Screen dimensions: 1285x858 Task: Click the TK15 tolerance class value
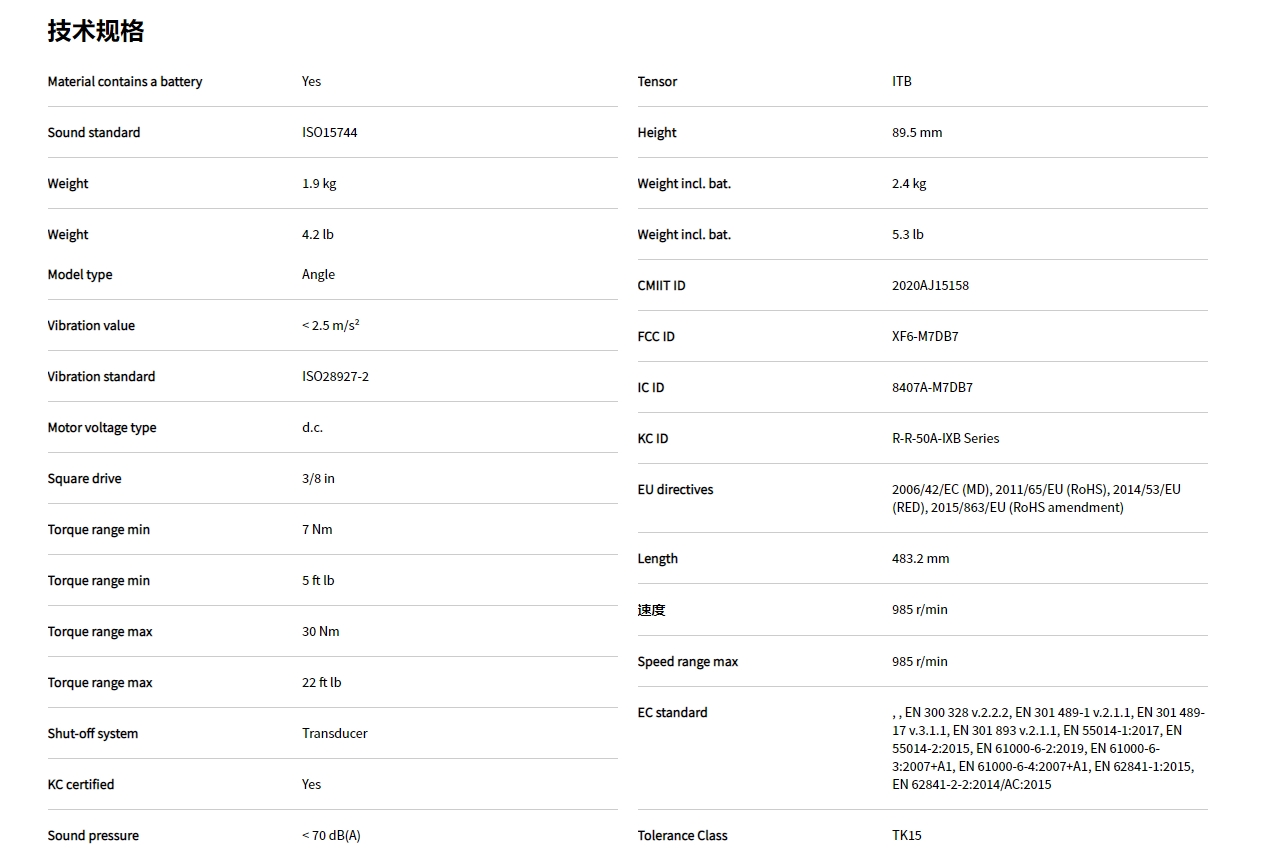pyautogui.click(x=906, y=835)
